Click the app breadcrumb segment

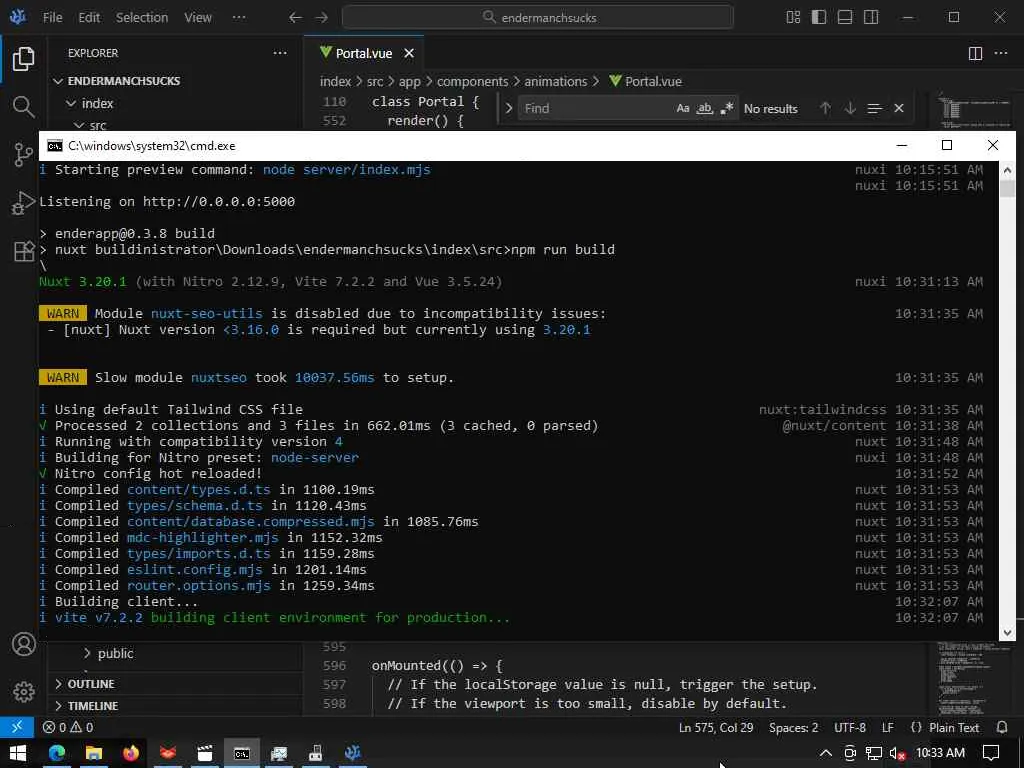[x=409, y=82]
